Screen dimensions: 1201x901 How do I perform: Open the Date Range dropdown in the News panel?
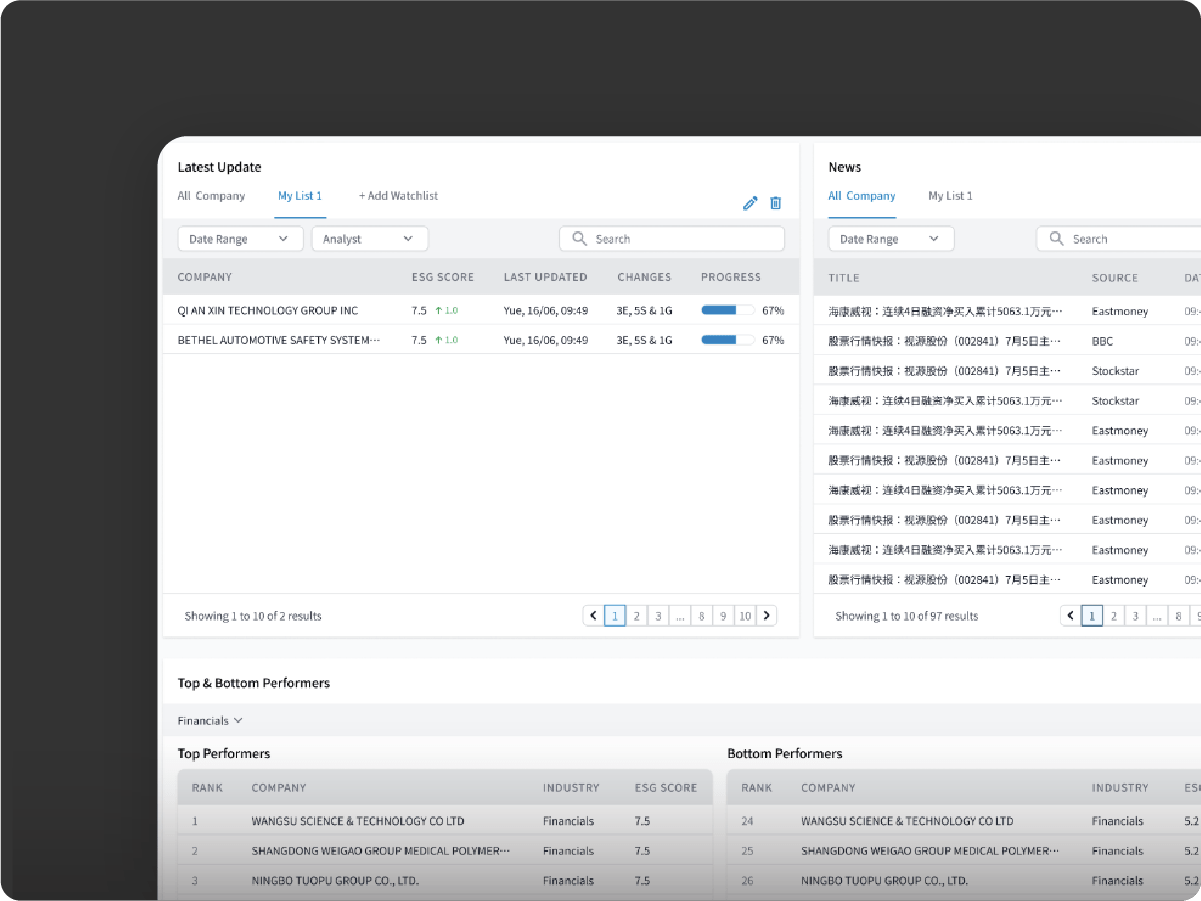(x=890, y=238)
